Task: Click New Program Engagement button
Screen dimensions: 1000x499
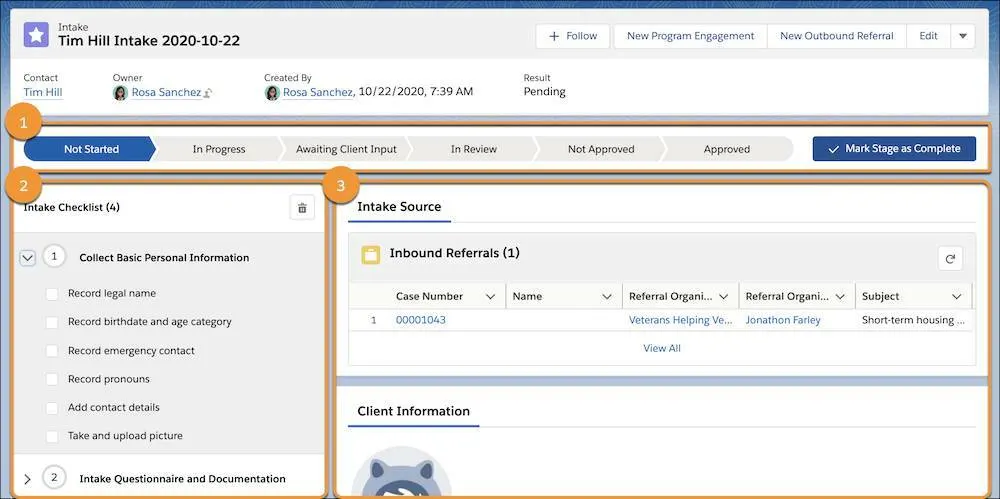Action: (x=691, y=36)
